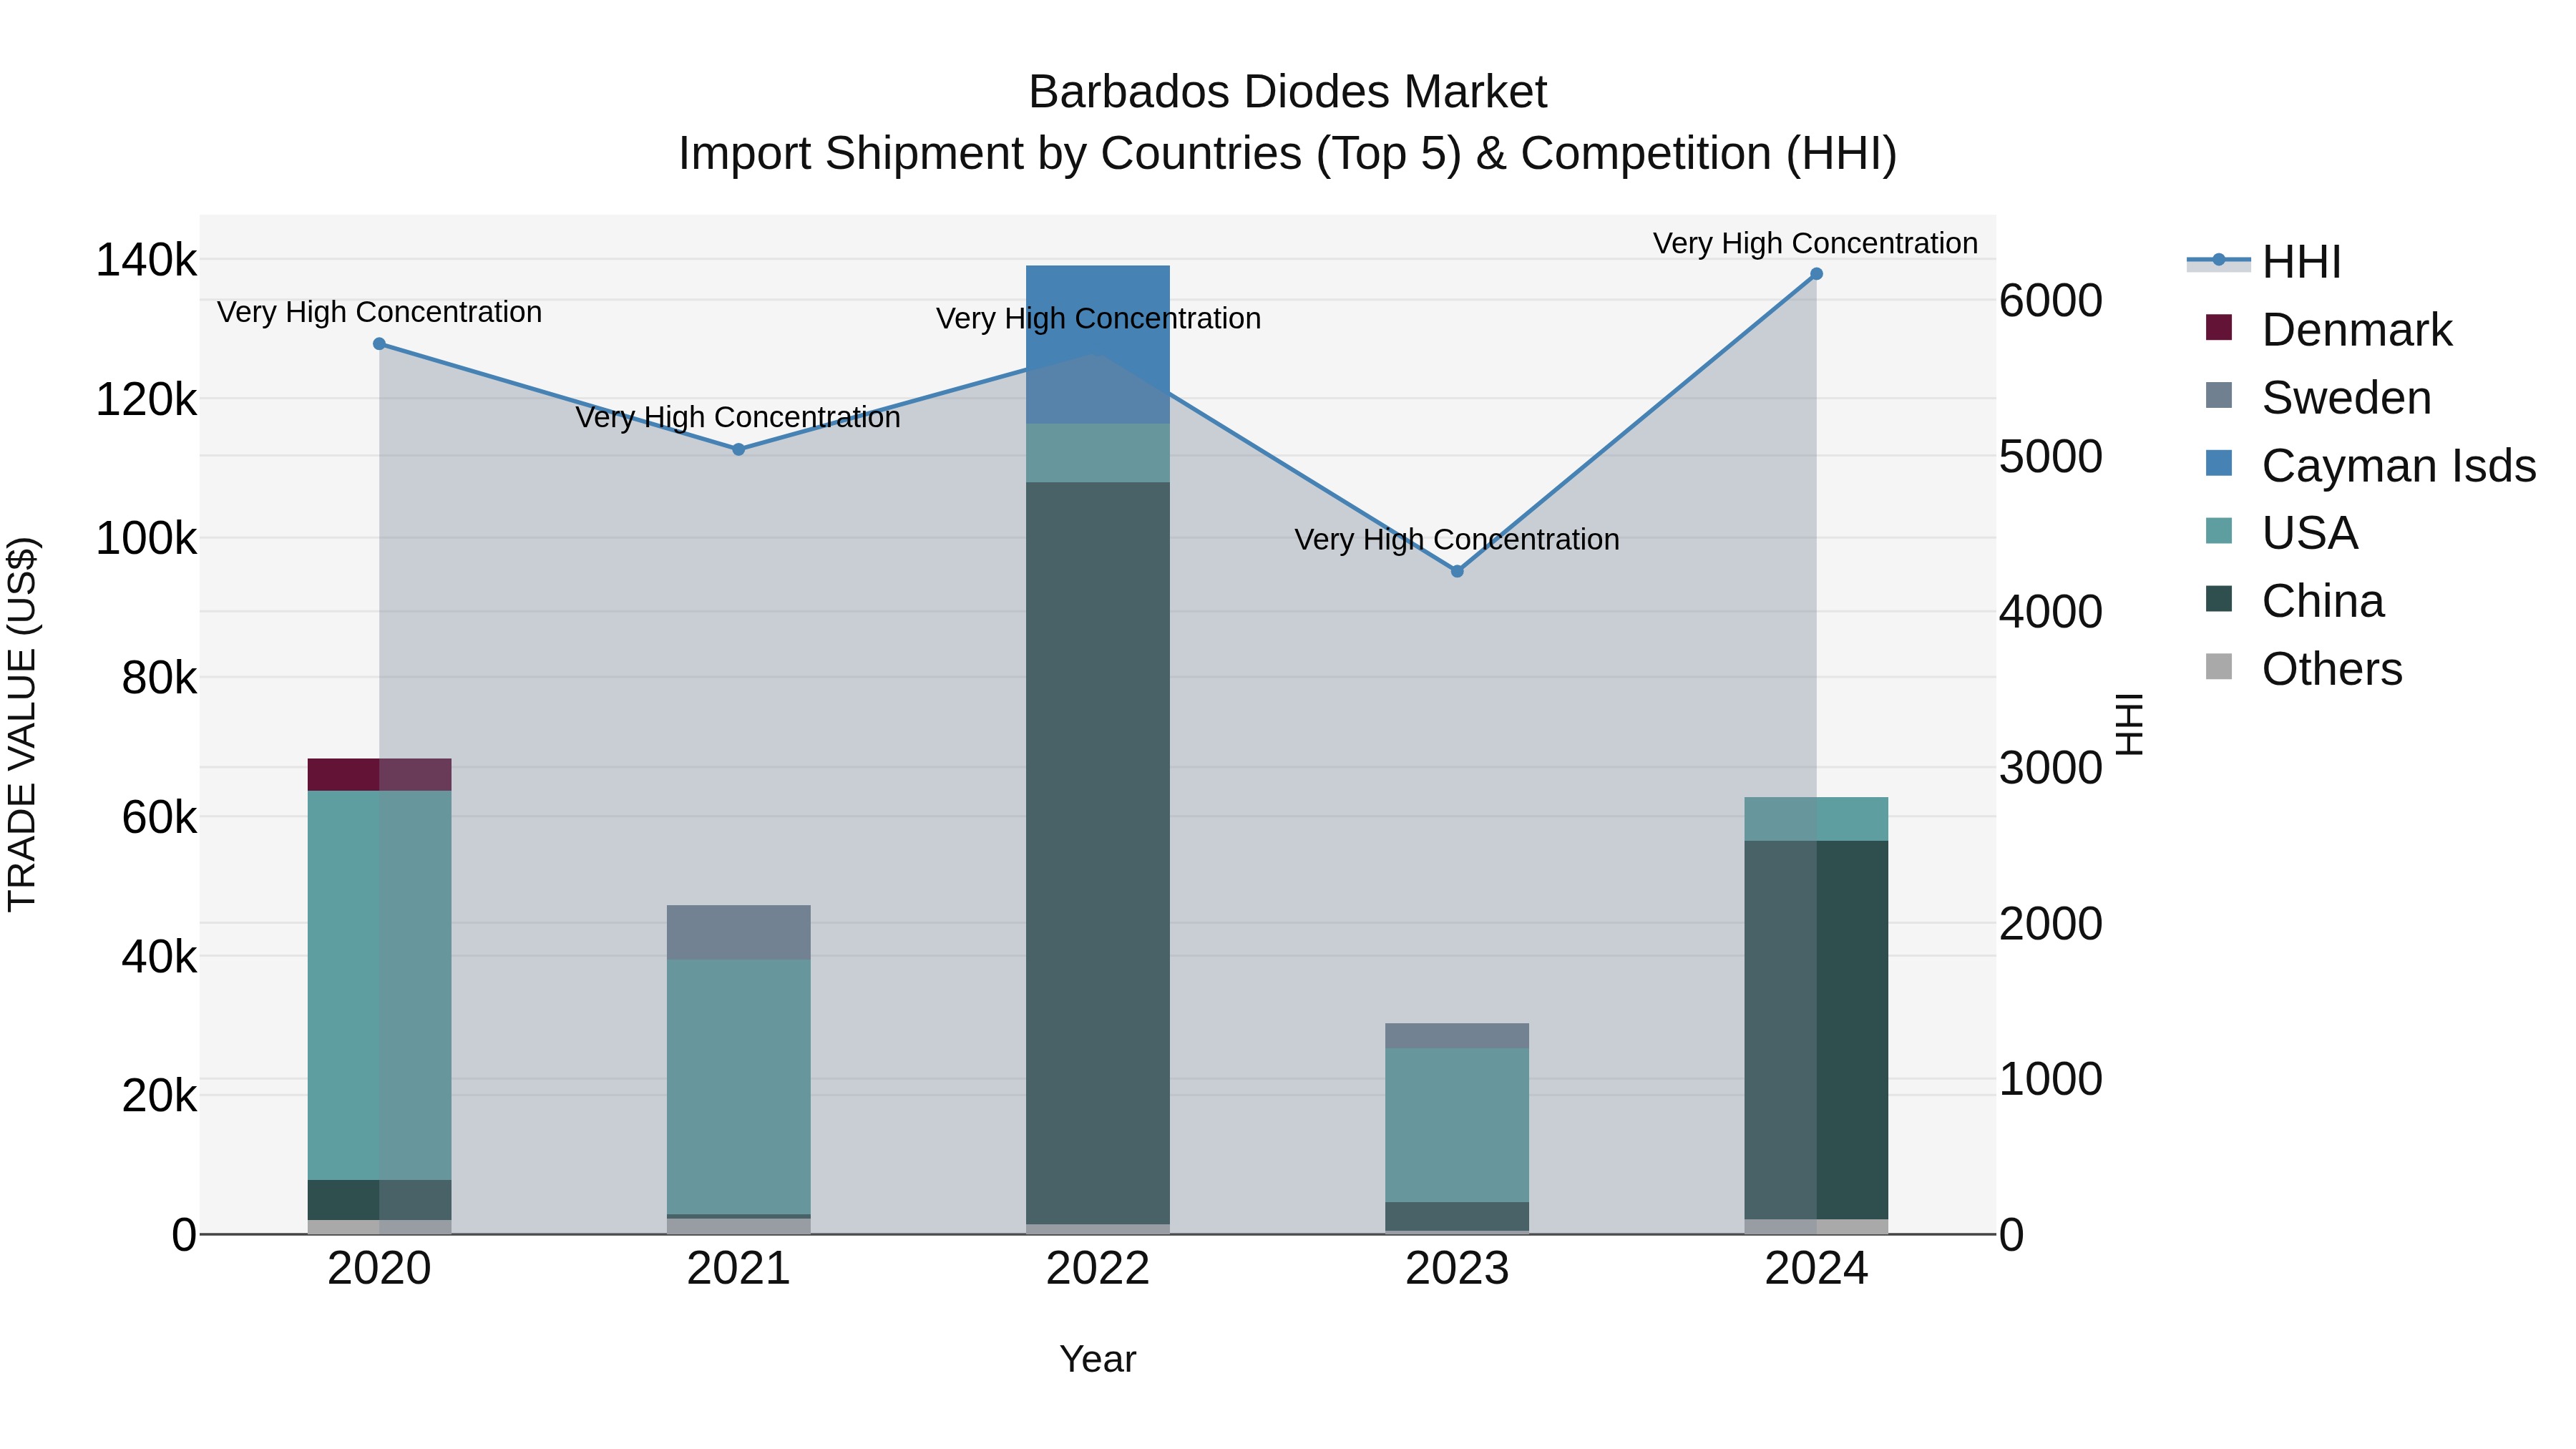This screenshot has width=2576, height=1449.
Task: Click Others segment of 2021 bar
Action: coord(739,1227)
